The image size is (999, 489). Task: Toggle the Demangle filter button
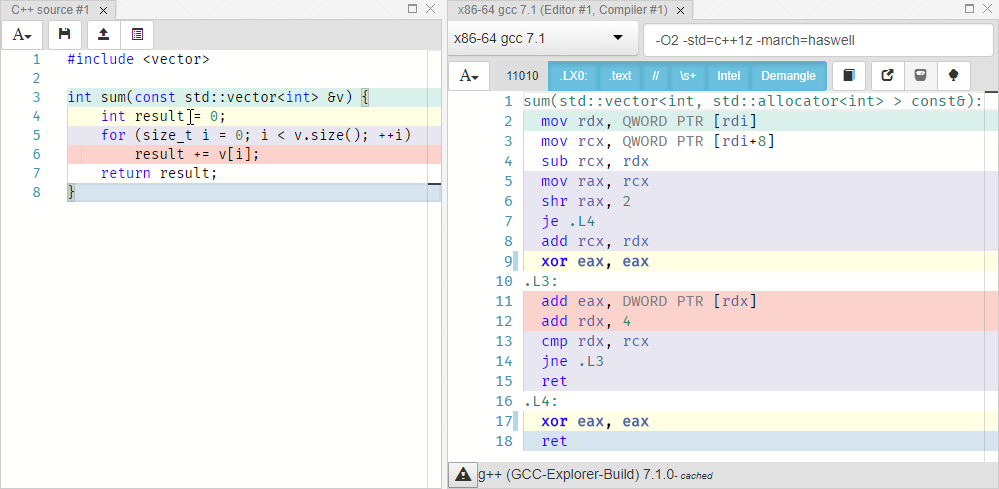click(788, 76)
